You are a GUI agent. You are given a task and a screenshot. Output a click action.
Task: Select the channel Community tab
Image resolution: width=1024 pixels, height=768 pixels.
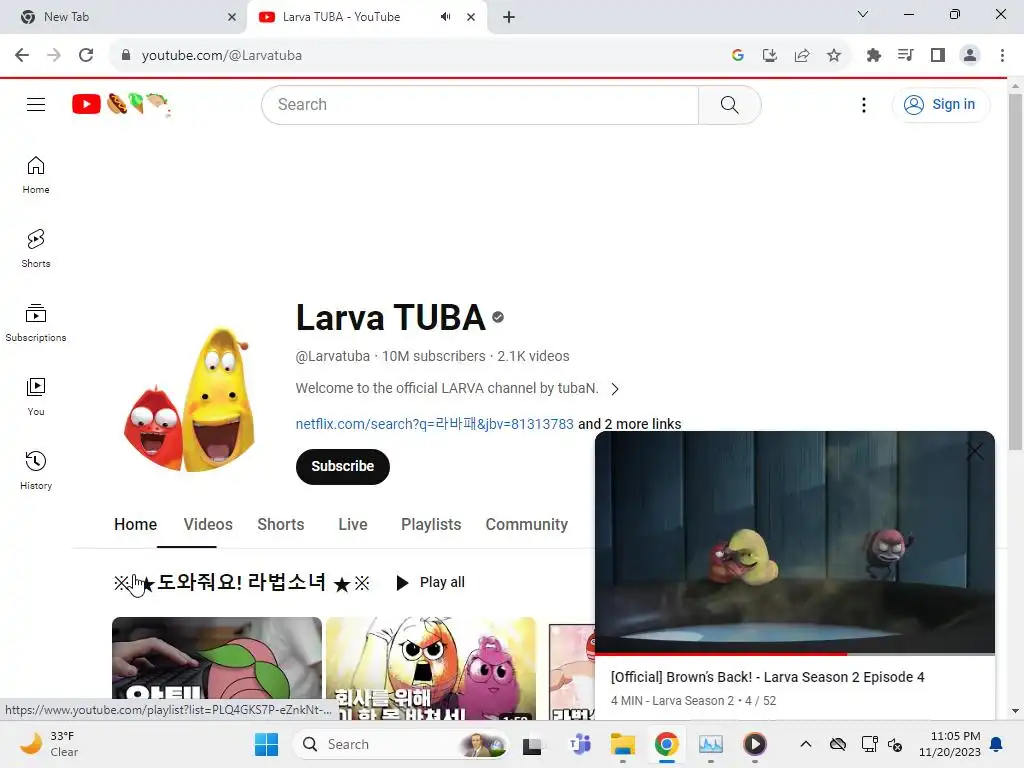click(526, 524)
